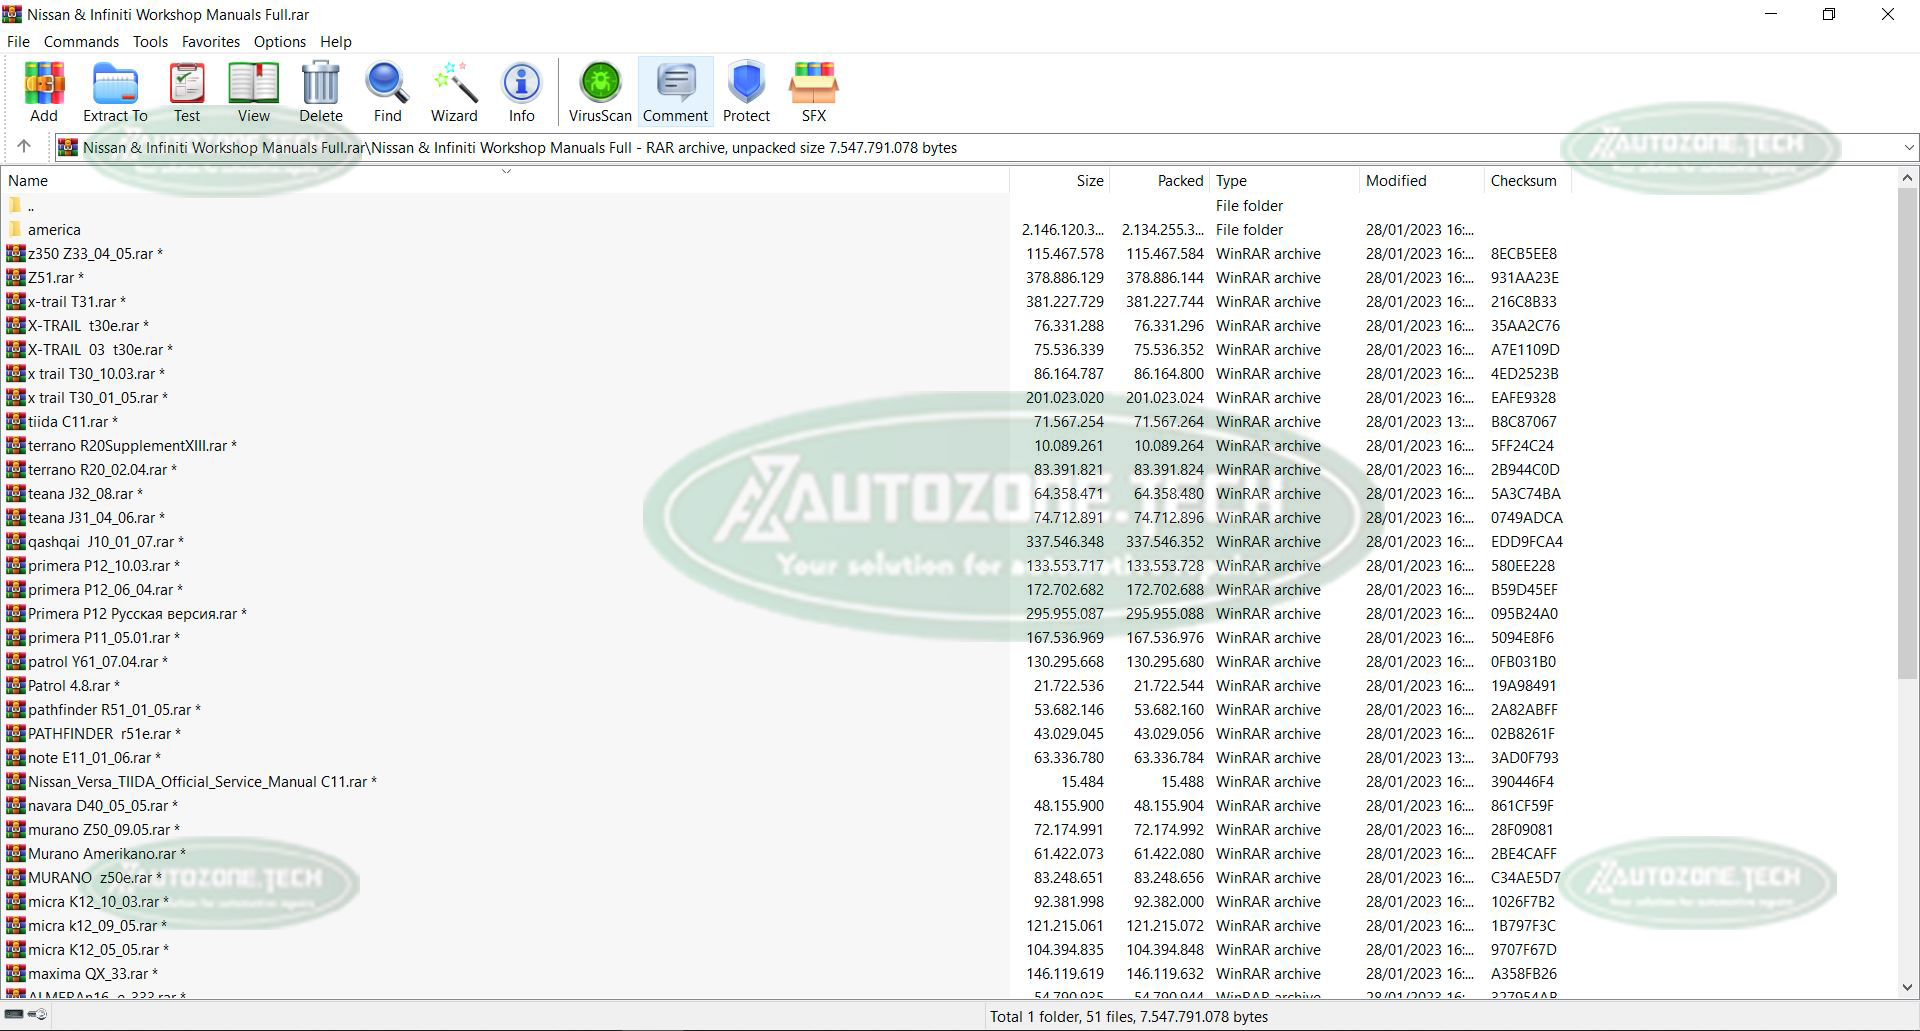Sort list by Modified column header
Image resolution: width=1920 pixels, height=1031 pixels.
point(1396,181)
